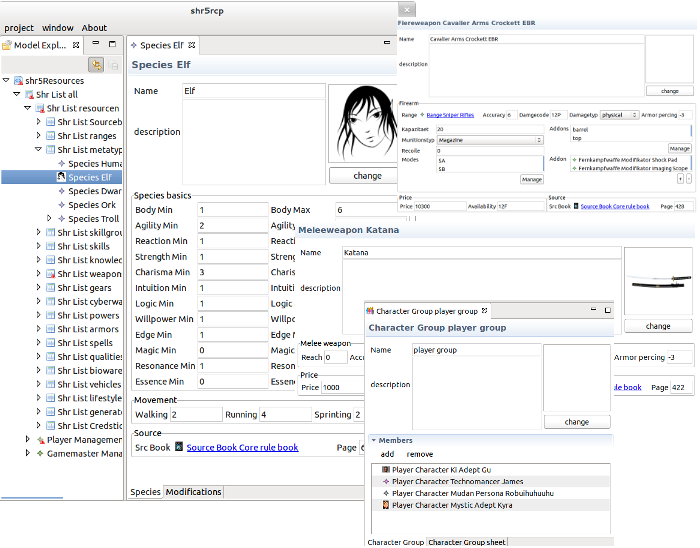Click Manage button beside Addons list
The image size is (700, 548).
tap(679, 148)
